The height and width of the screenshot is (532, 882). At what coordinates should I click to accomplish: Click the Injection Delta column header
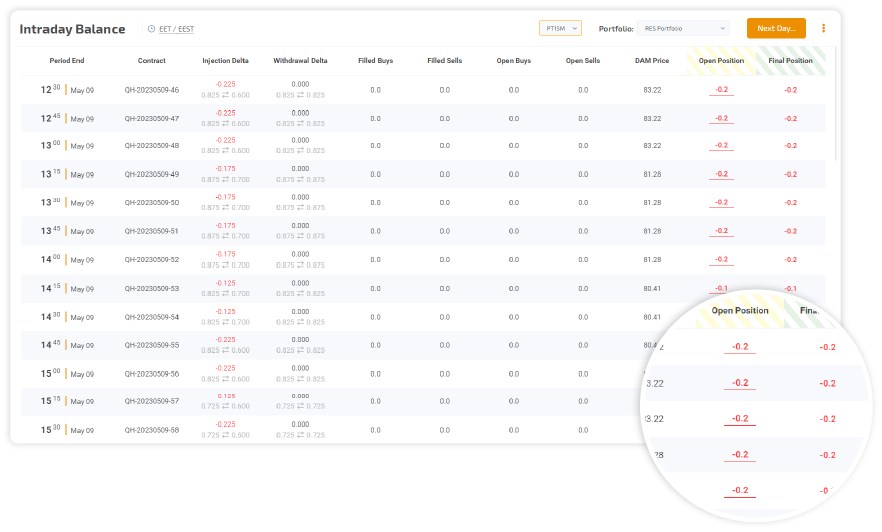point(225,61)
